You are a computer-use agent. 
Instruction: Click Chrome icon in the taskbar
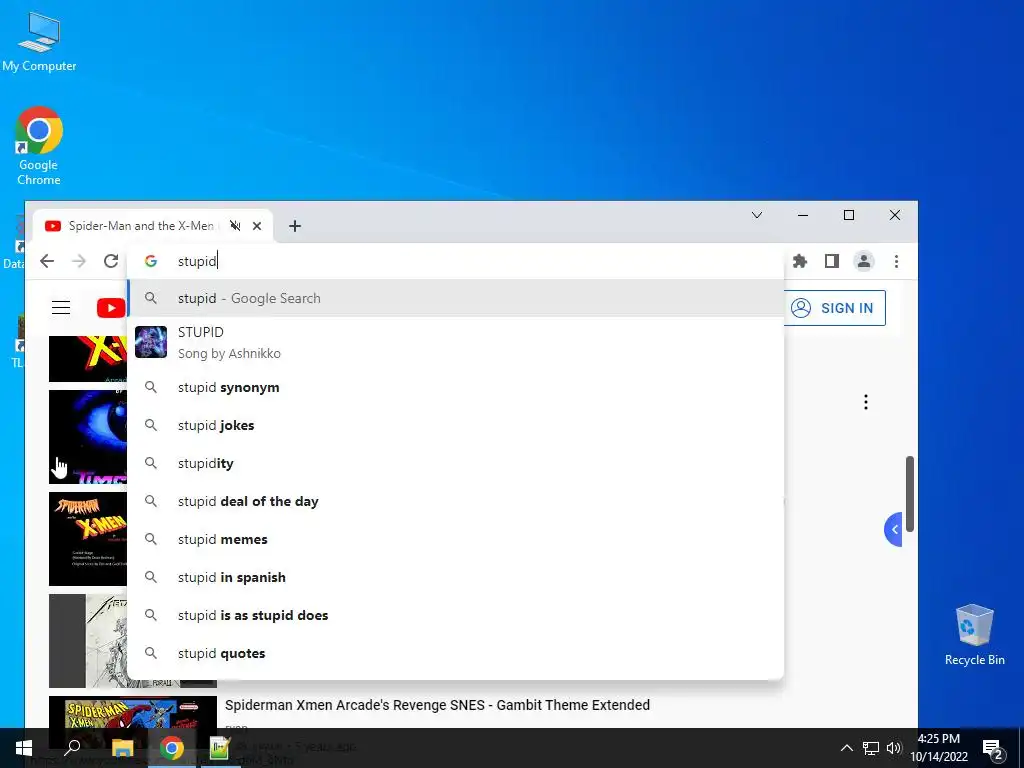(x=172, y=748)
